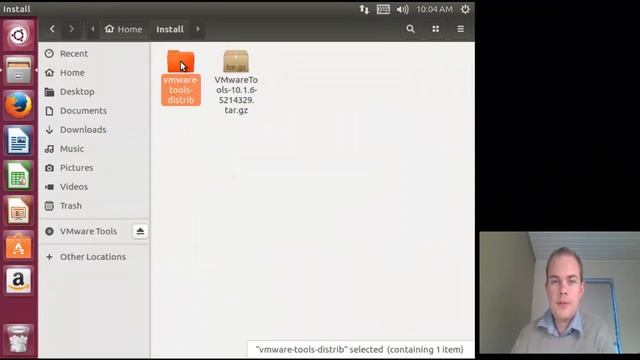Open Trash in the sidebar
Screen dimensions: 640x360
tap(94, 206)
